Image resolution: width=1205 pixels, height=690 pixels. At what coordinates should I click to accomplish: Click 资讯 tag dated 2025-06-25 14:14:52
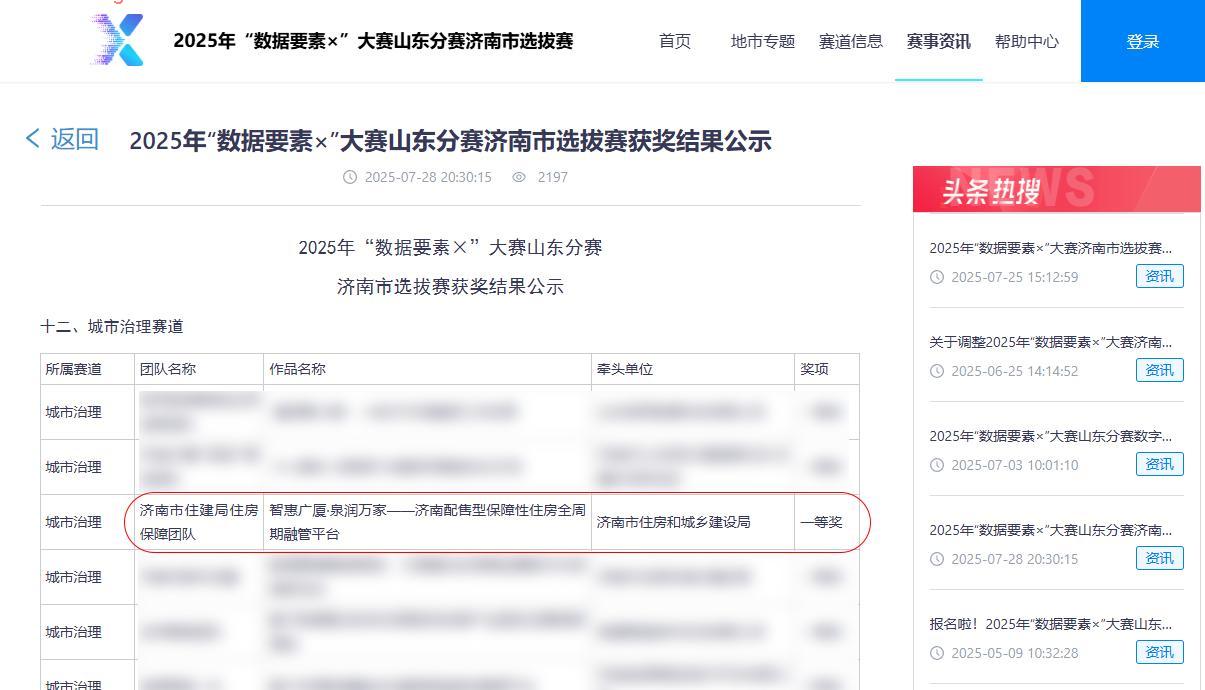coord(1160,370)
